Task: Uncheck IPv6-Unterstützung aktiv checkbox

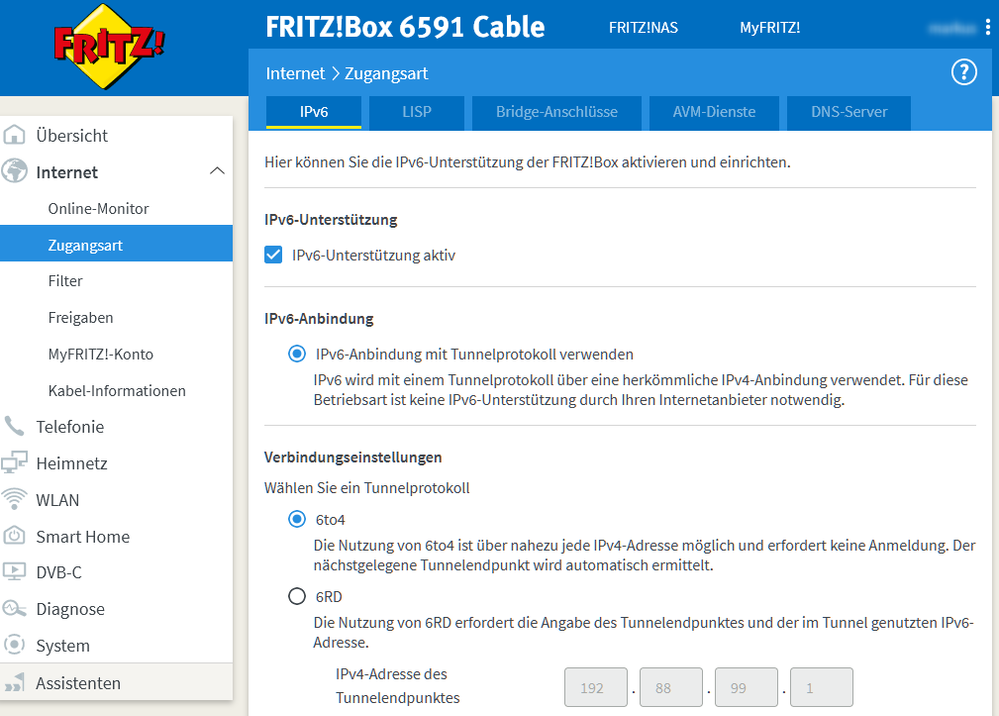Action: 273,255
